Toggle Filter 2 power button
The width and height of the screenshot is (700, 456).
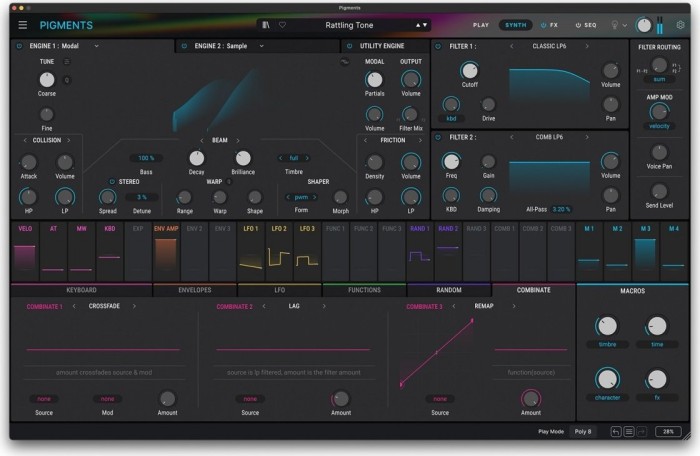click(438, 138)
